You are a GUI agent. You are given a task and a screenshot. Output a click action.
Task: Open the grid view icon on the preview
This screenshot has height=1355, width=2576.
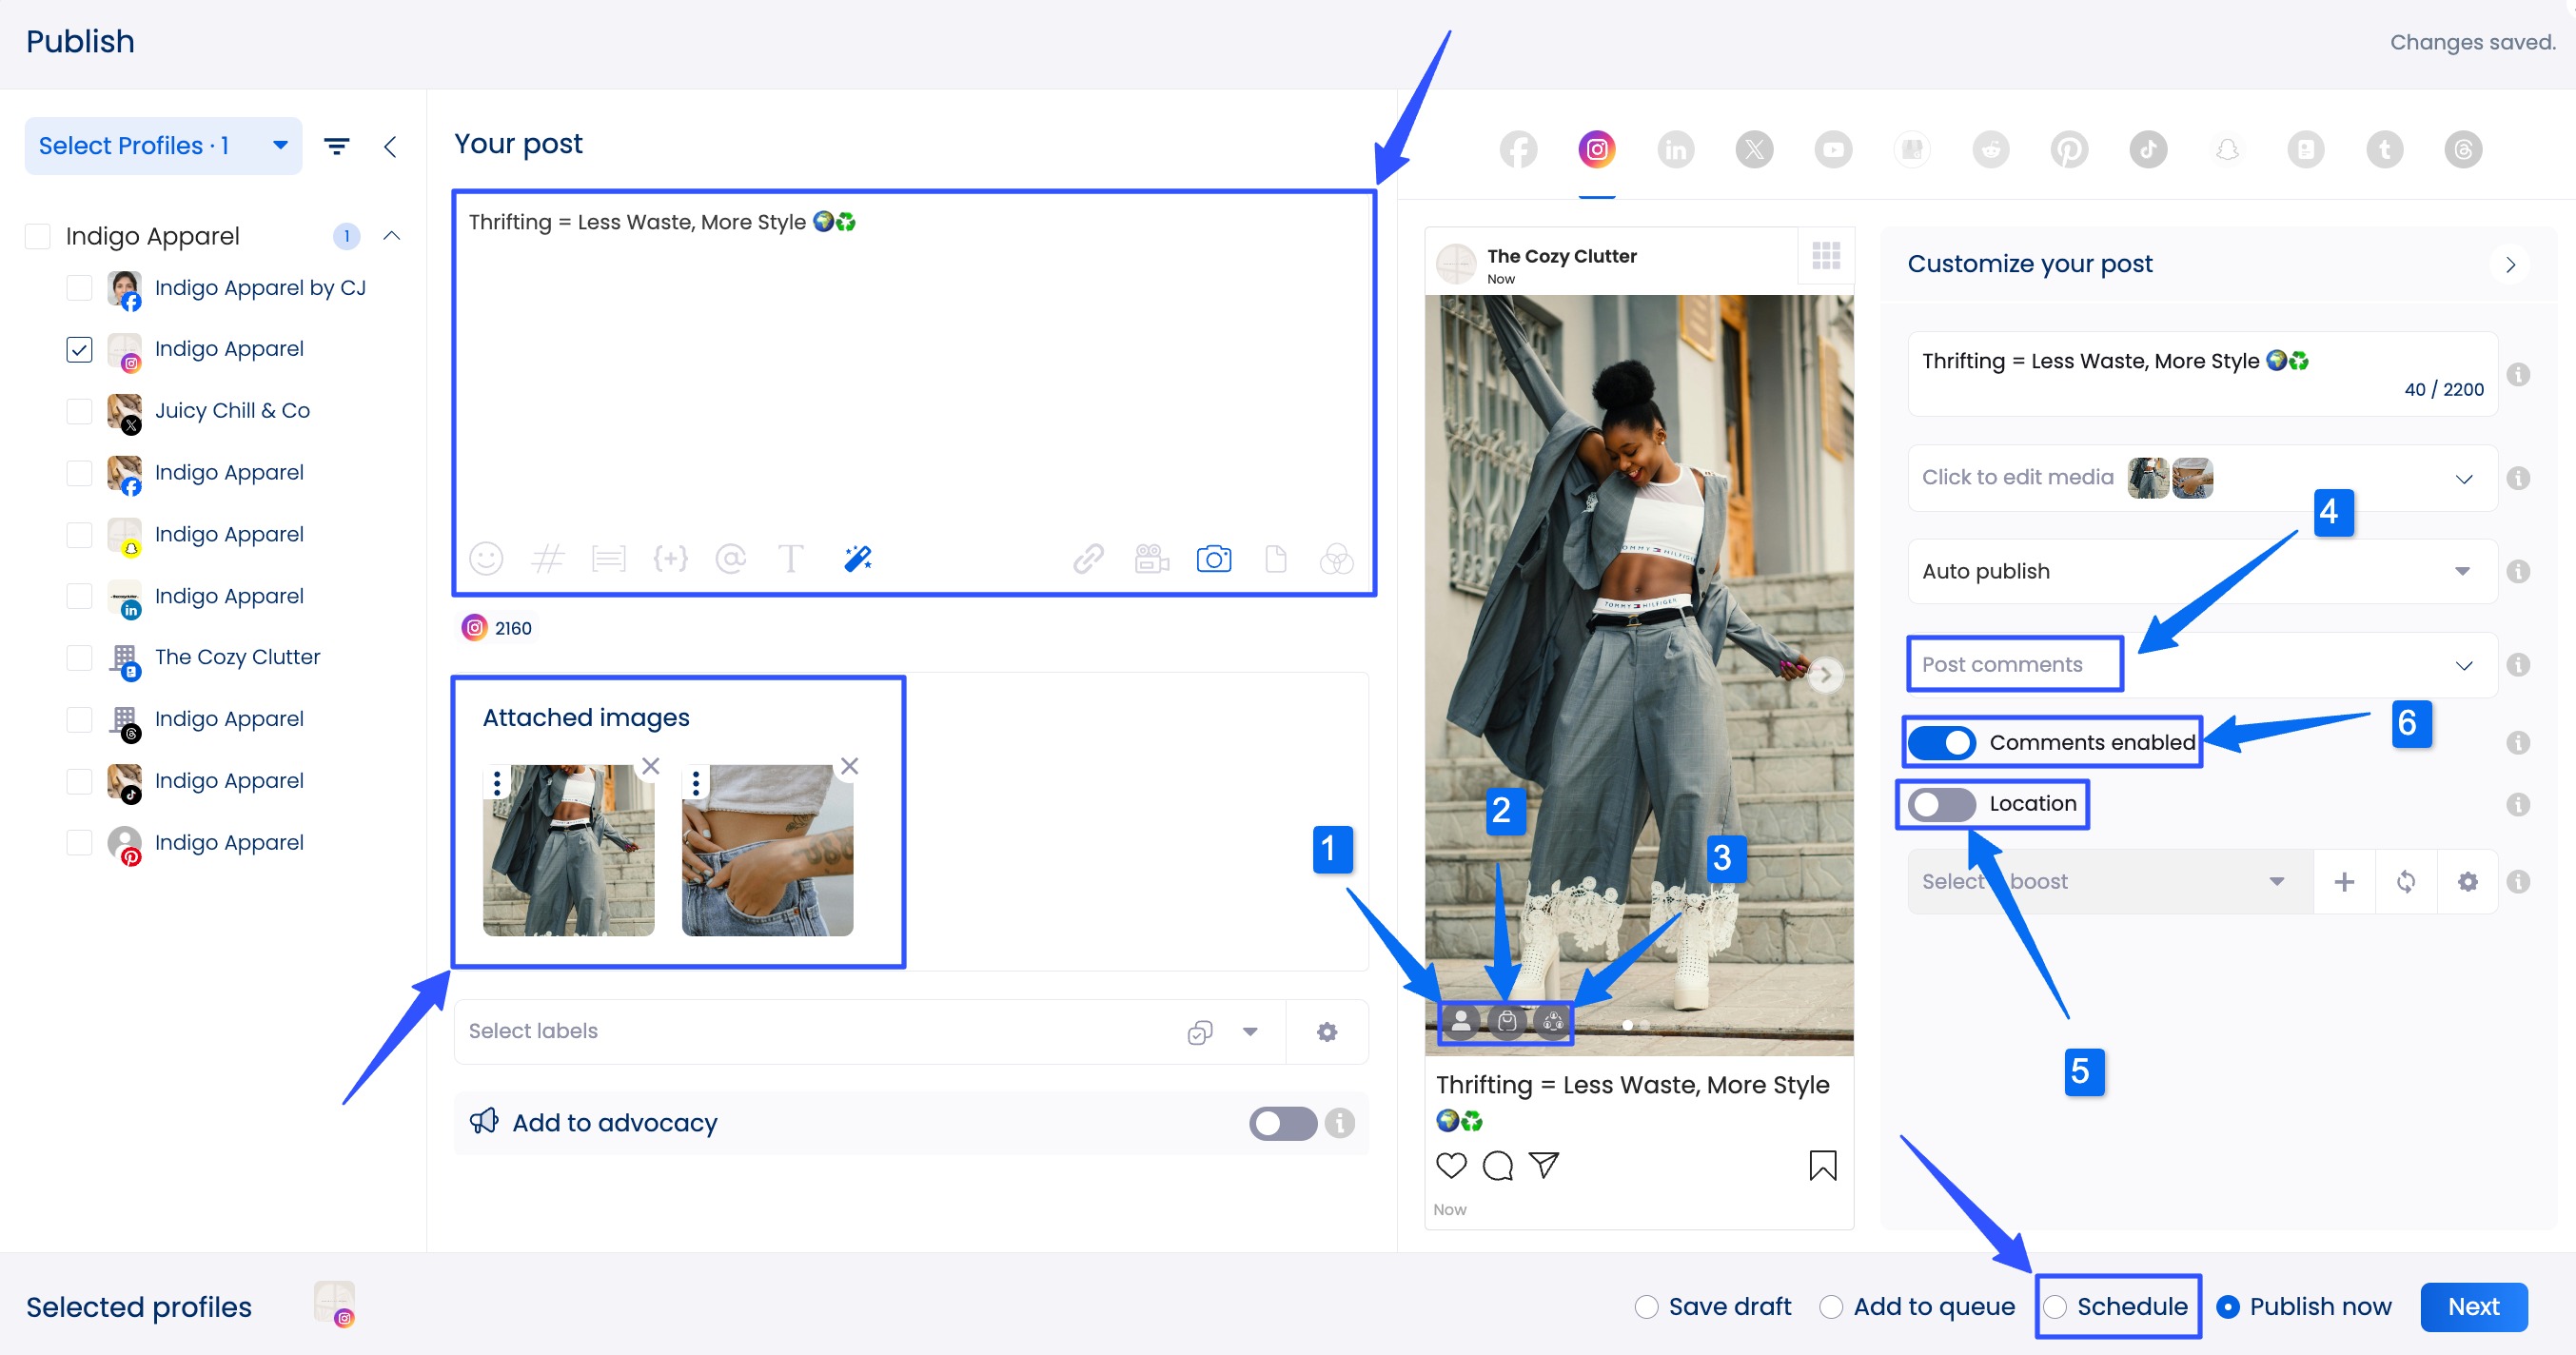(x=1825, y=255)
